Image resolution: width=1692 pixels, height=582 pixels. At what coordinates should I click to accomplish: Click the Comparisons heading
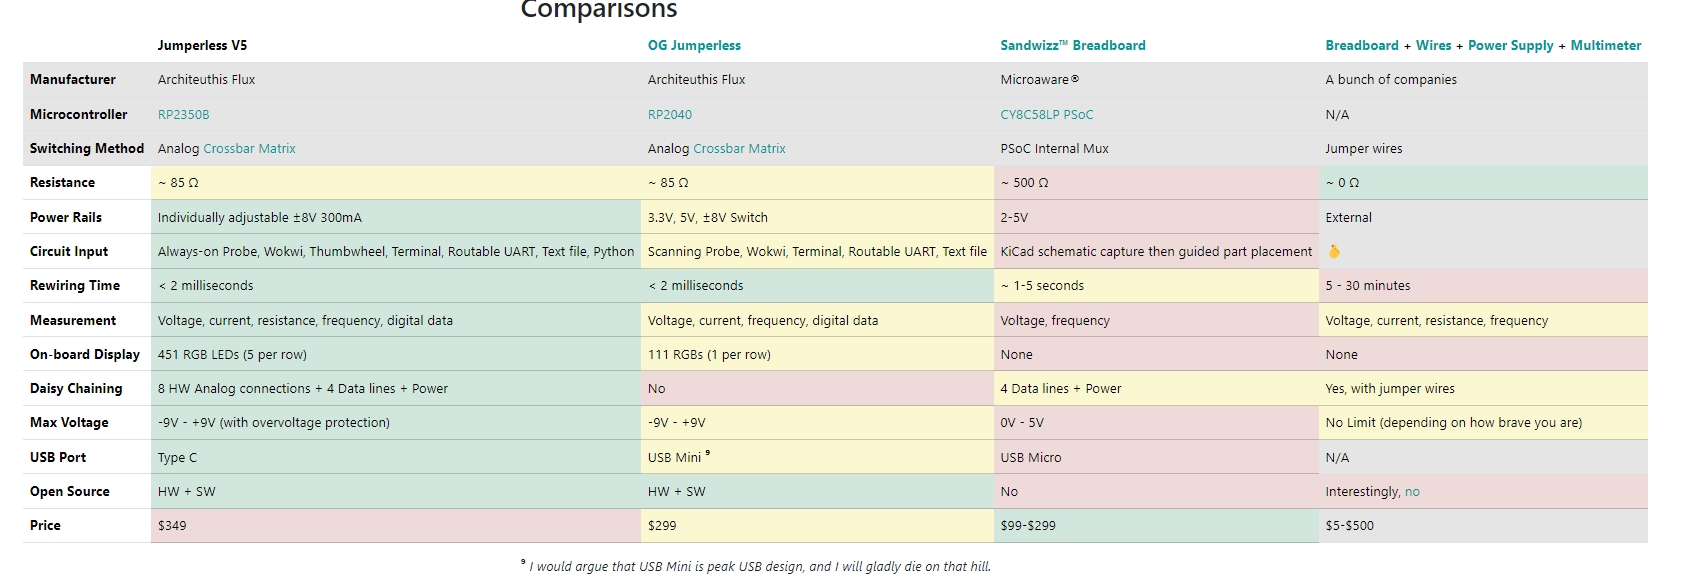click(x=599, y=10)
